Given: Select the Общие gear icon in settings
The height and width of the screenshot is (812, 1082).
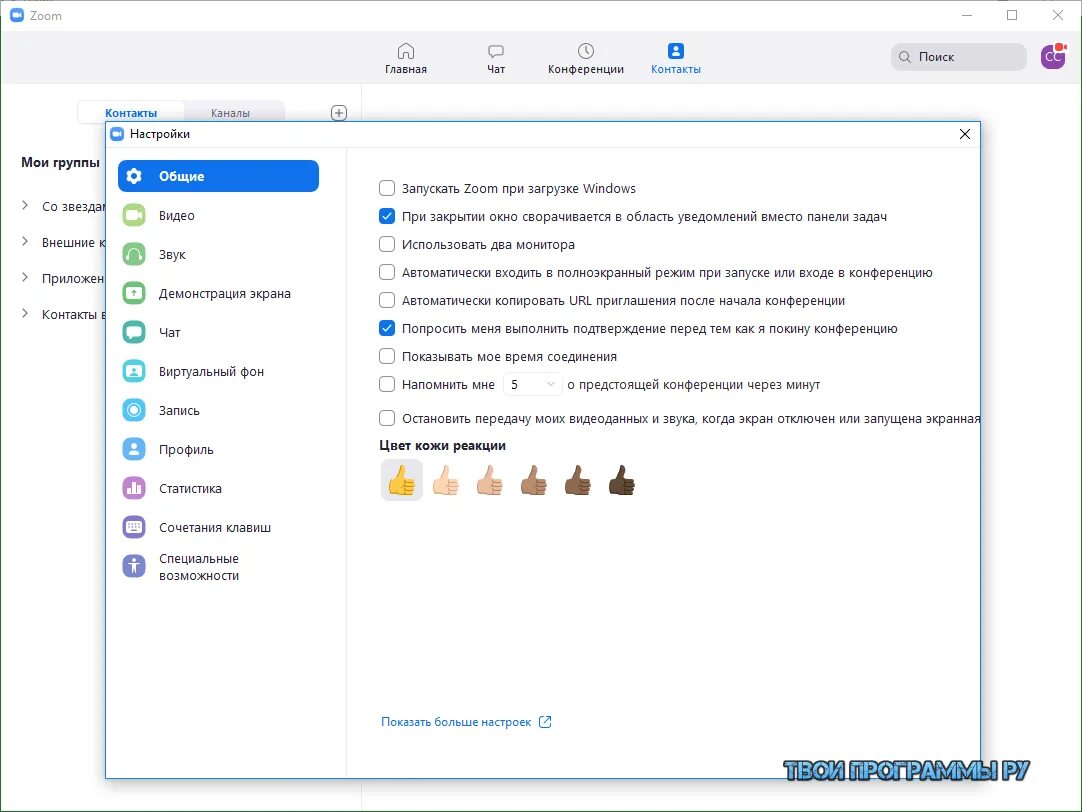Looking at the screenshot, I should click(x=134, y=176).
